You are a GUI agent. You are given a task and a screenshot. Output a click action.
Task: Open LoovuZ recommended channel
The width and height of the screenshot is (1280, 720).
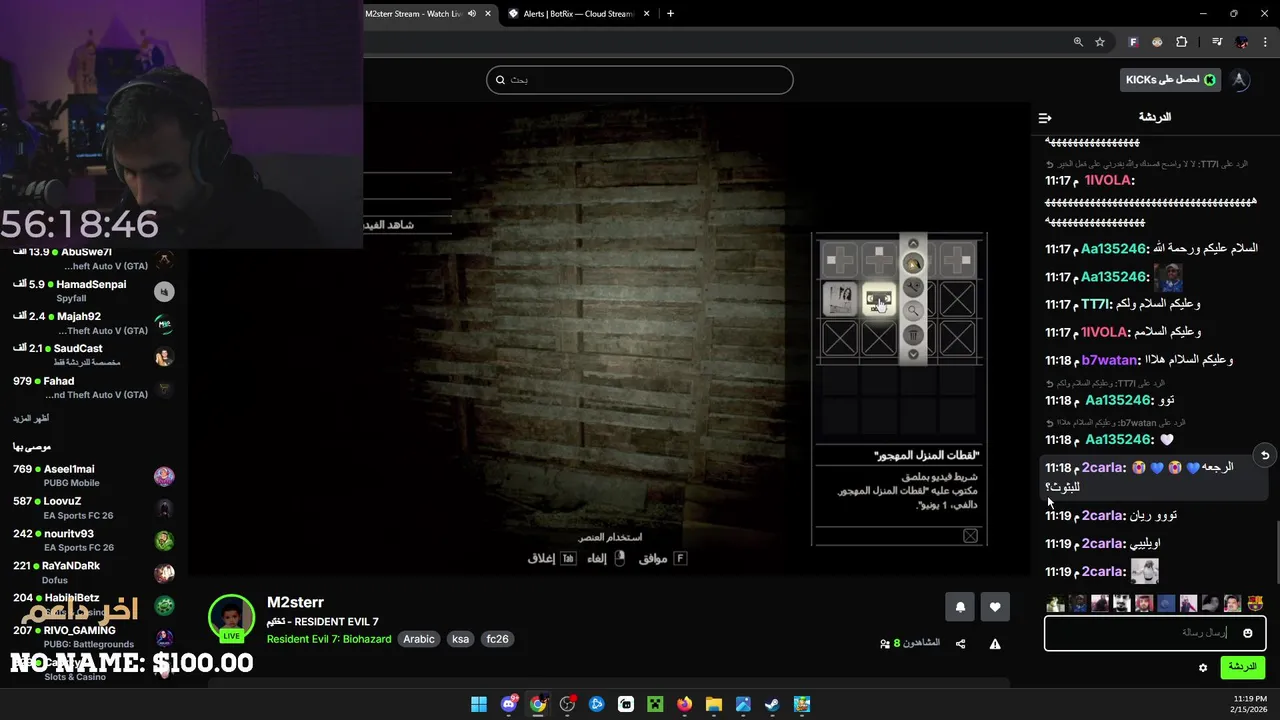pyautogui.click(x=94, y=508)
